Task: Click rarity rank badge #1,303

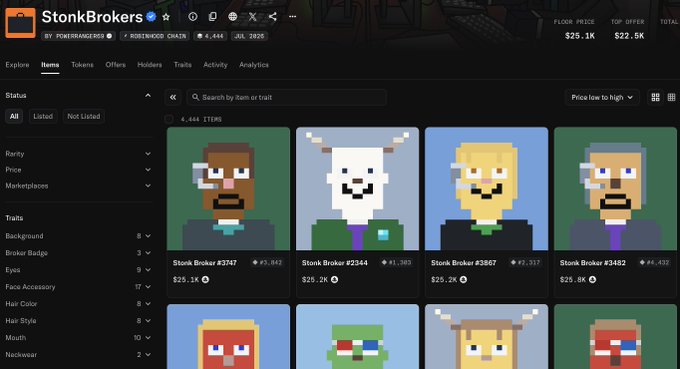Action: tap(396, 262)
